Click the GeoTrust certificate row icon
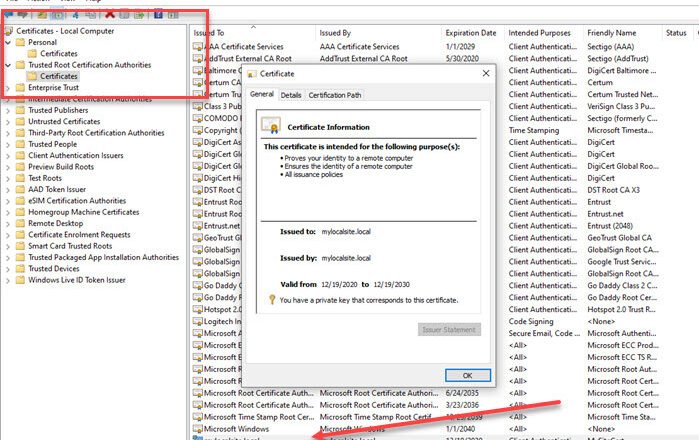 [197, 238]
